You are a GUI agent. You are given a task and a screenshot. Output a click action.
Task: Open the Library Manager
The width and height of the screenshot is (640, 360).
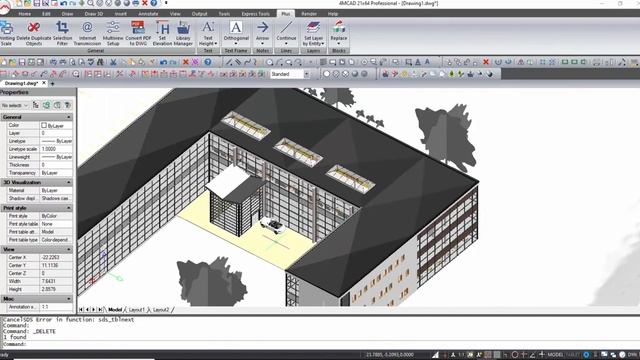coord(183,33)
